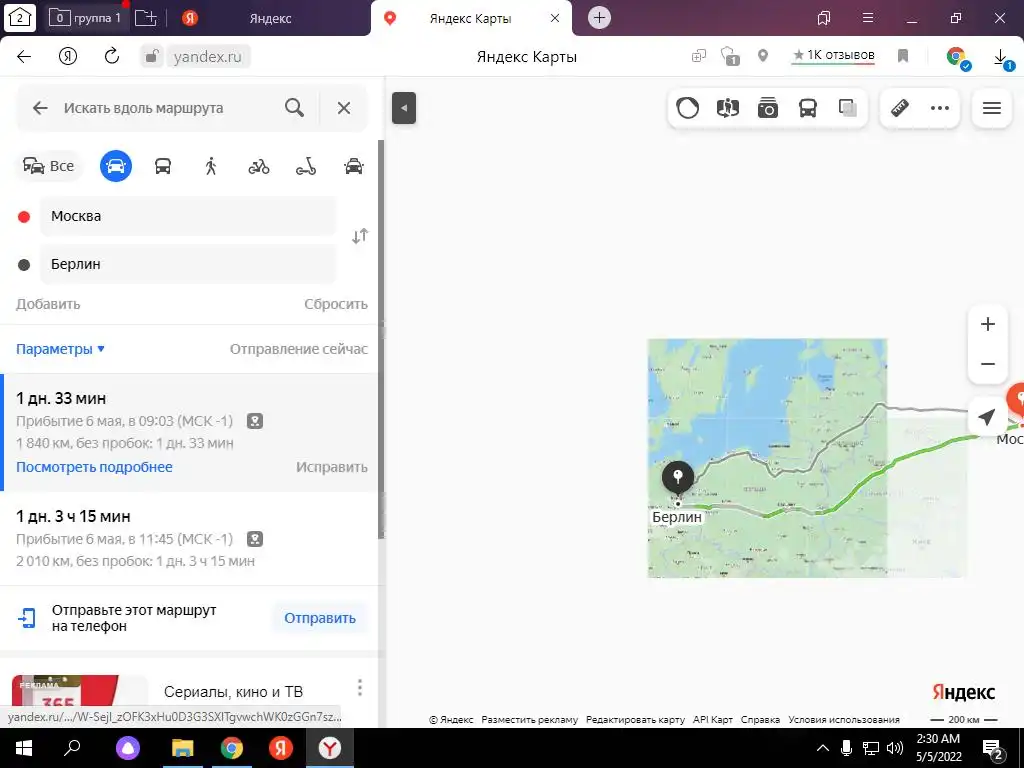Select the 1 дн. 3 ч 15 мин route
Image resolution: width=1024 pixels, height=768 pixels.
(189, 538)
